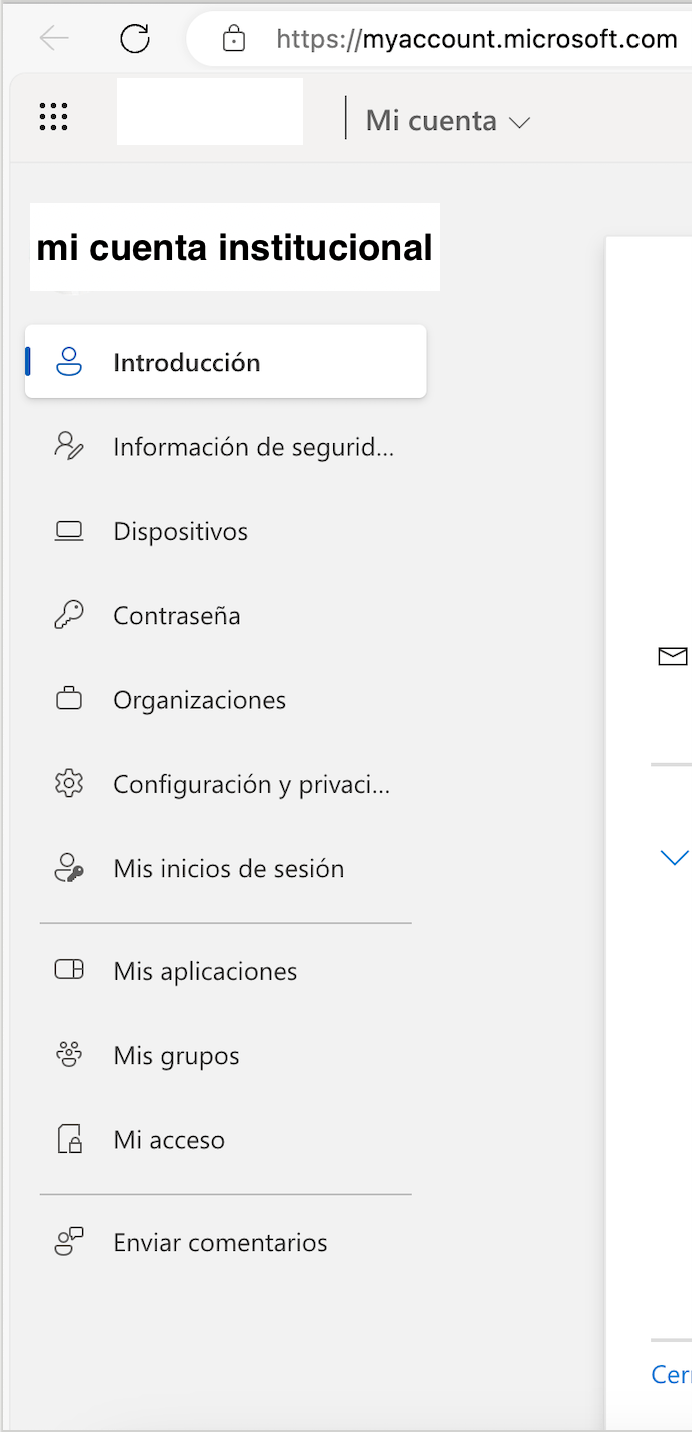Image resolution: width=692 pixels, height=1432 pixels.
Task: Select the Dispositivos laptop icon
Action: click(x=68, y=531)
